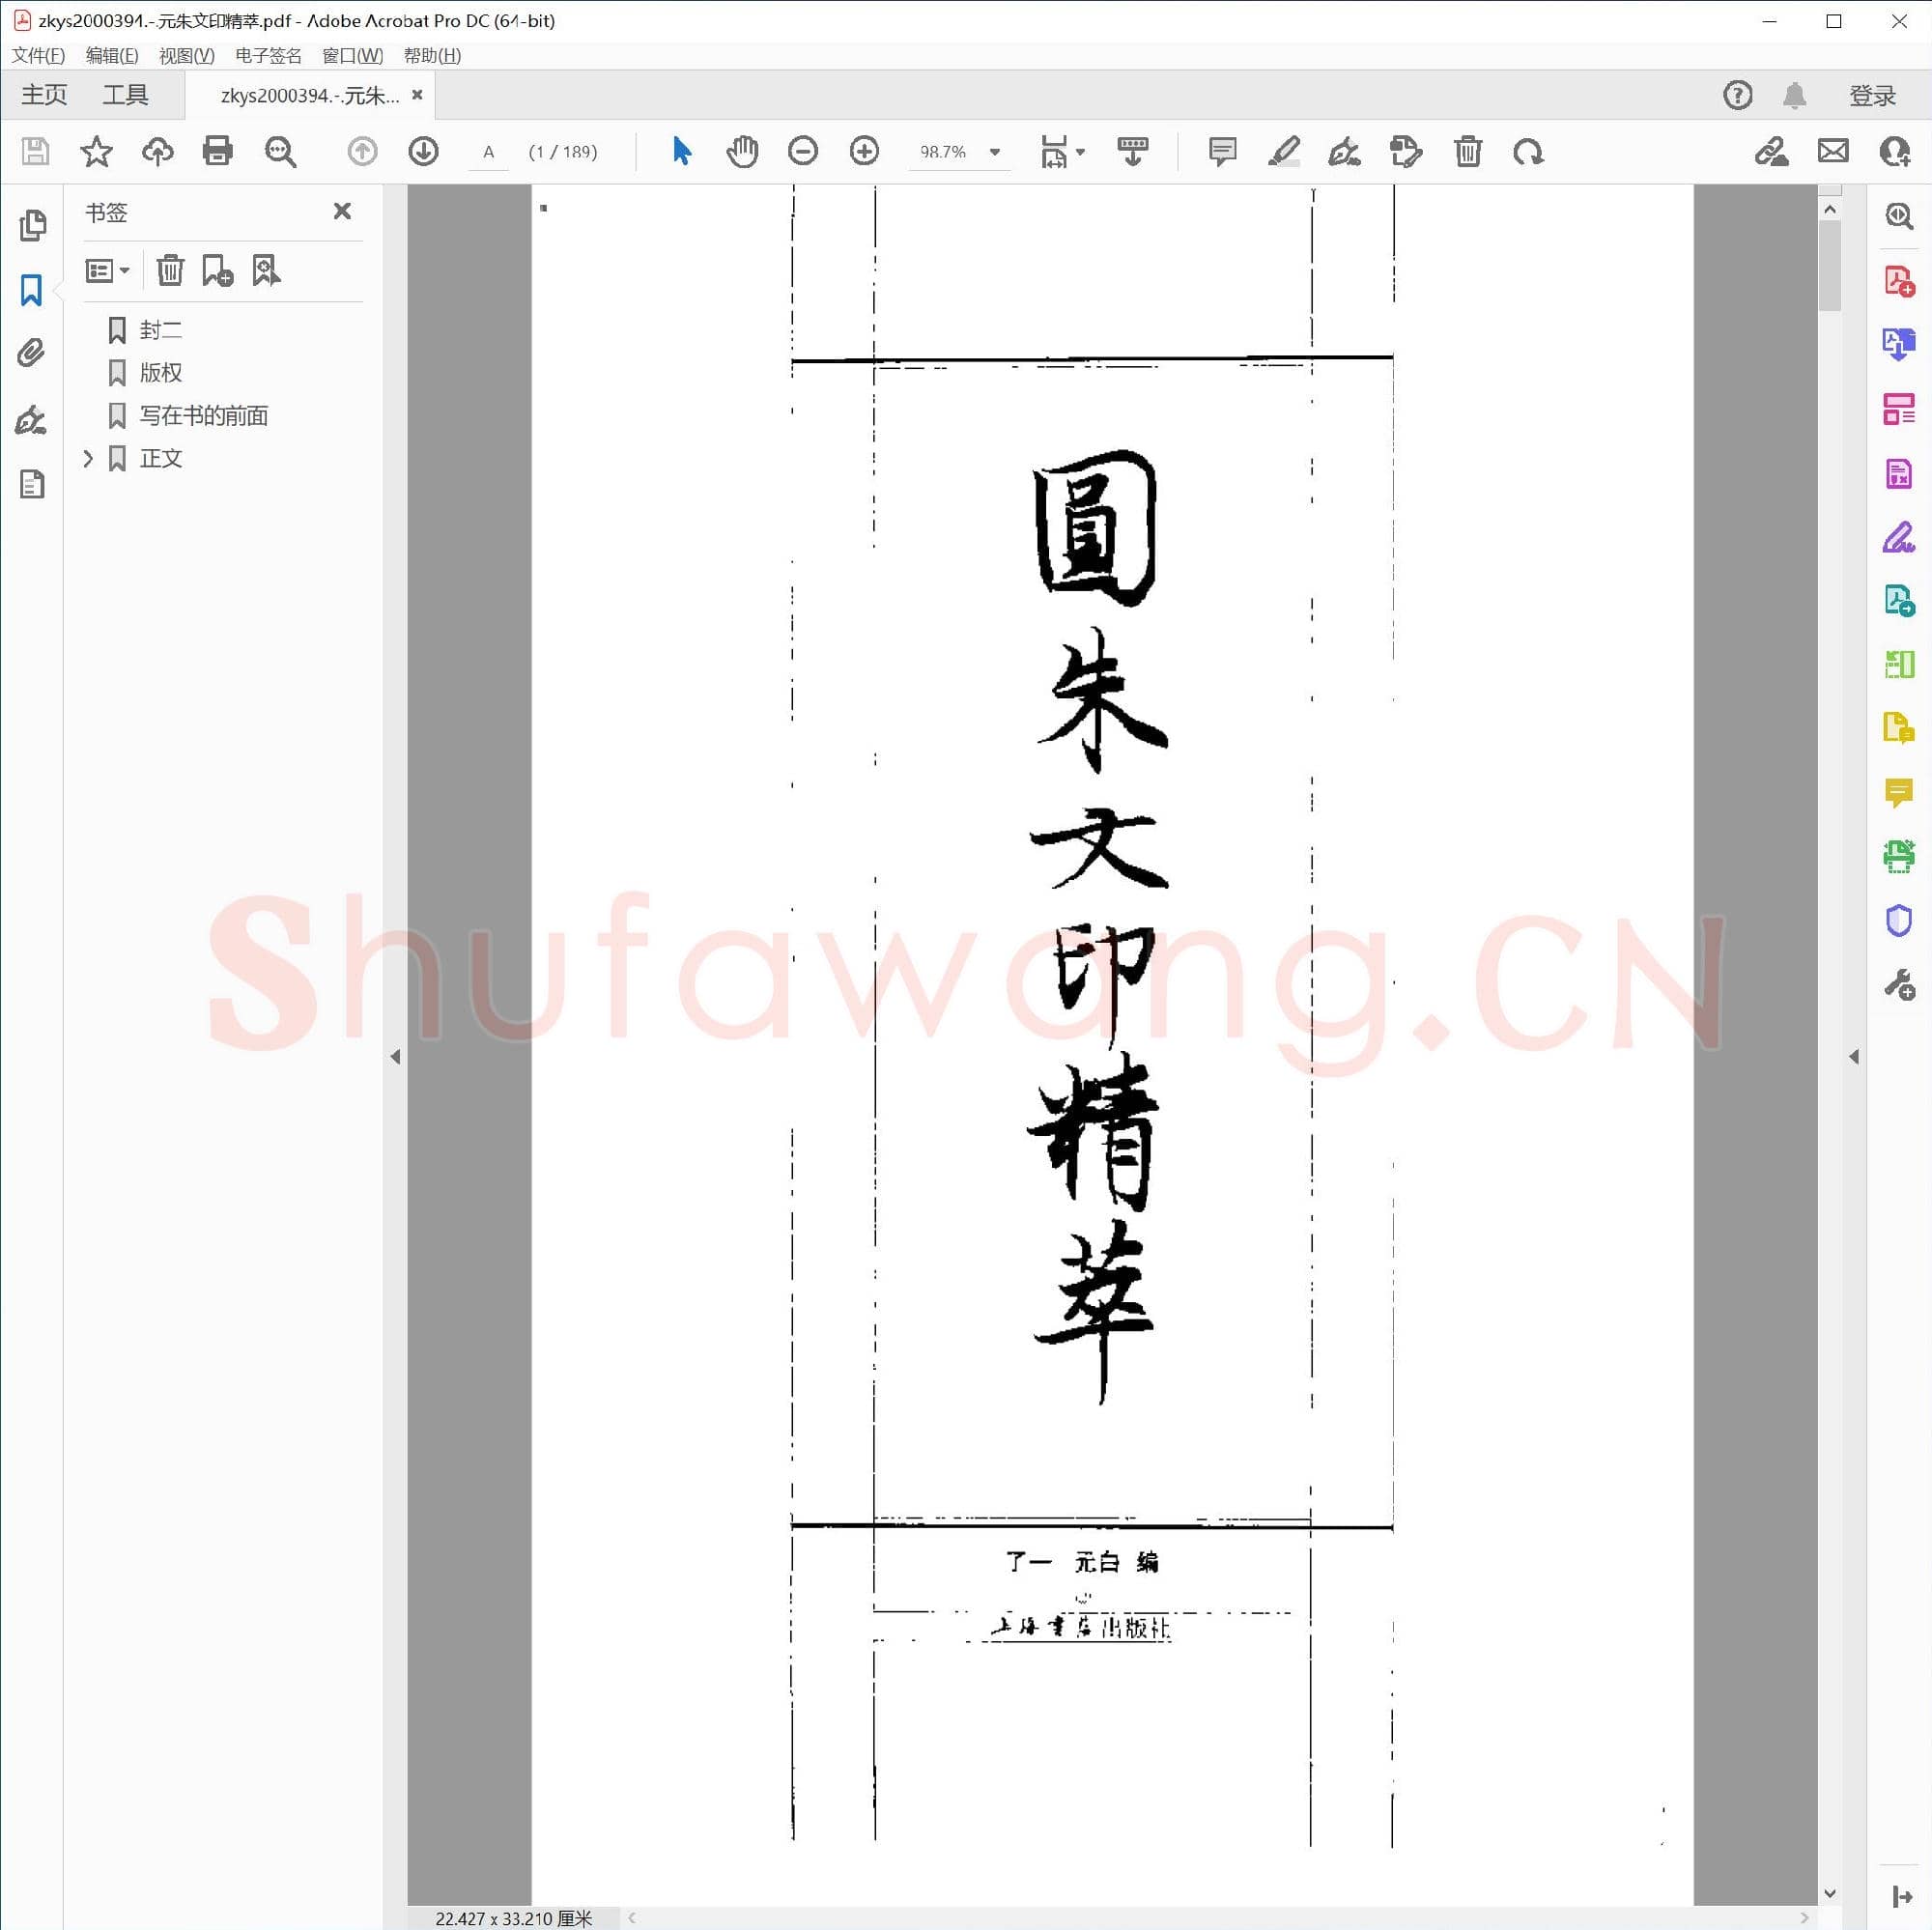This screenshot has width=1932, height=1930.
Task: Toggle the Attachments panel
Action: (30, 352)
